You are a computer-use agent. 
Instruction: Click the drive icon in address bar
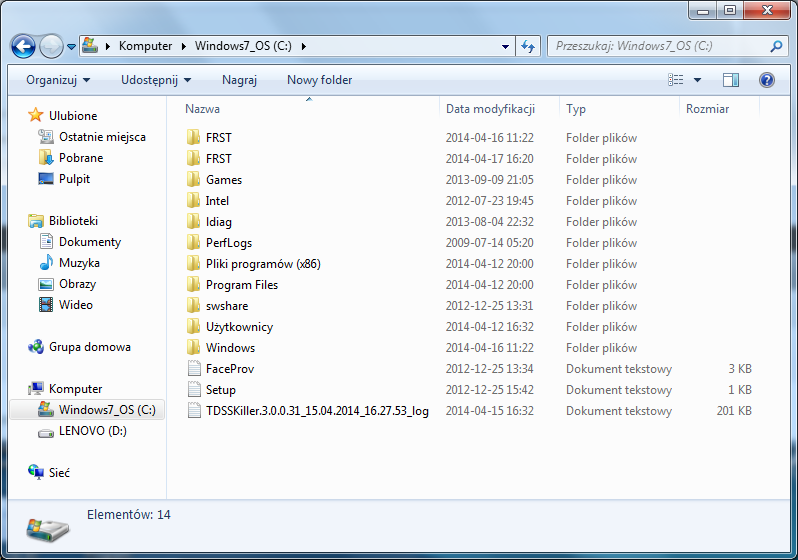point(90,45)
